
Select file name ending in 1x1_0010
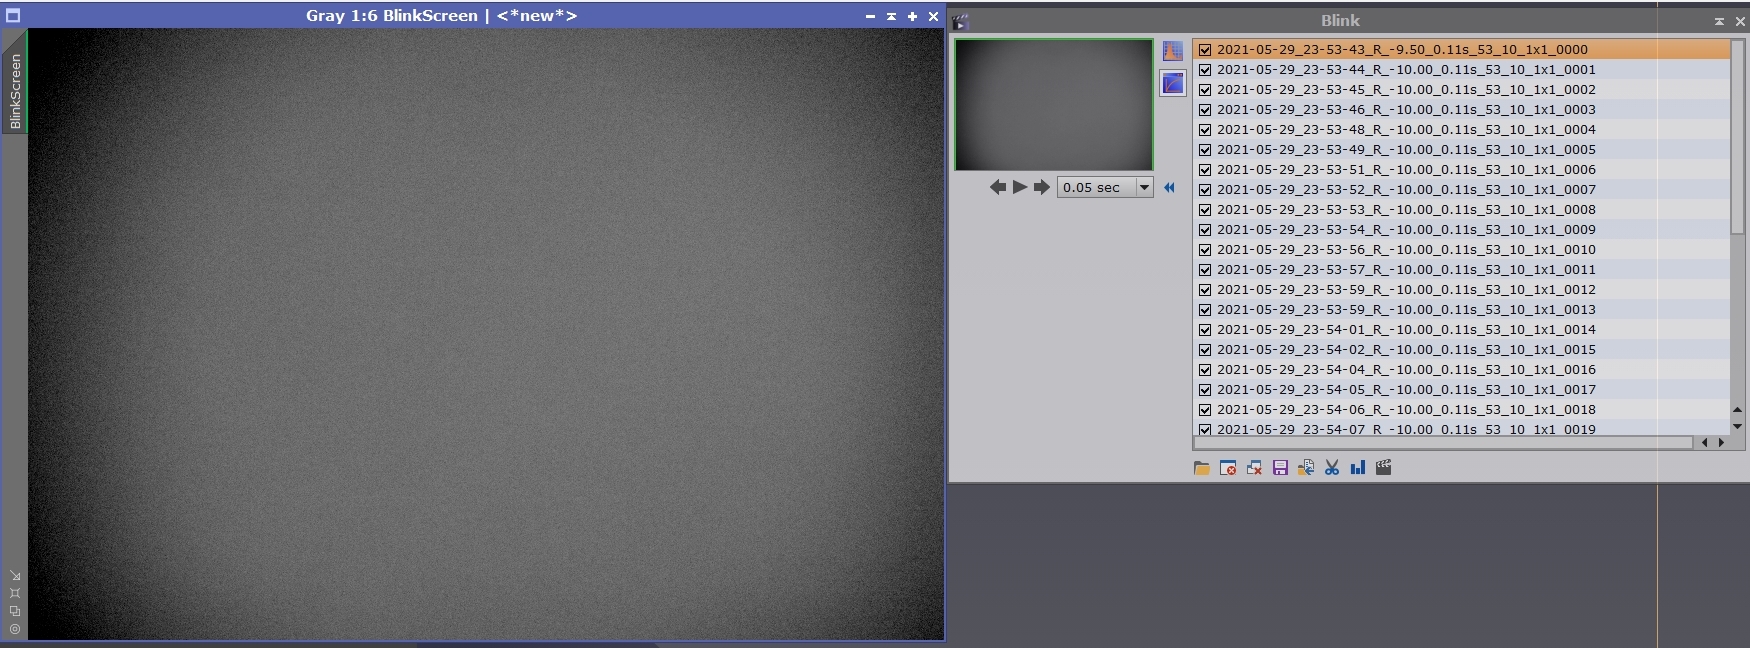pyautogui.click(x=1406, y=250)
